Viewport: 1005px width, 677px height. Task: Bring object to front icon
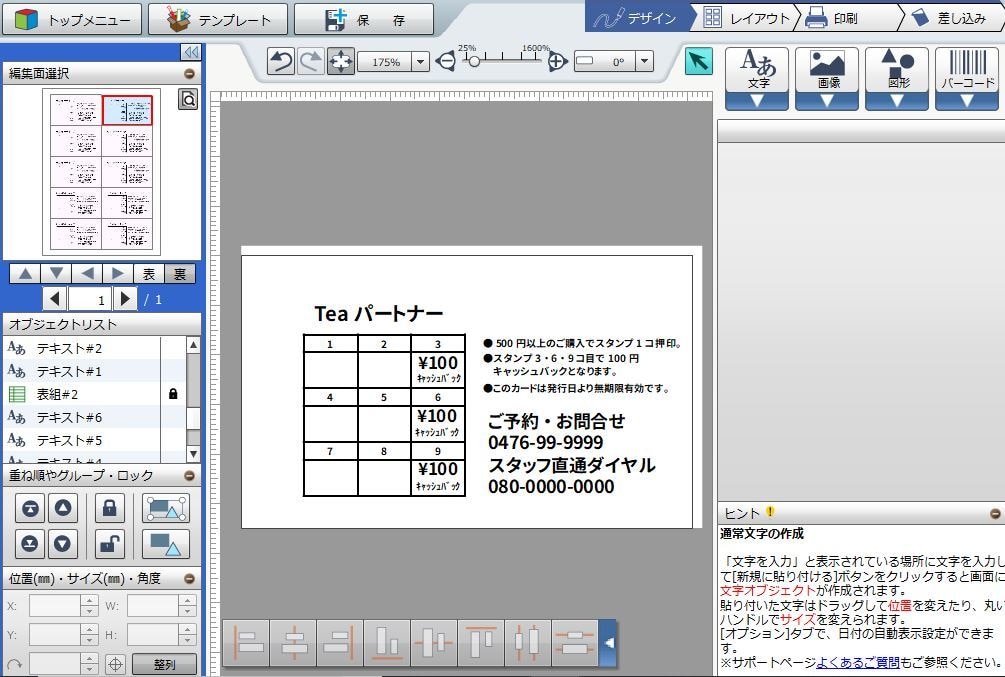[29, 509]
